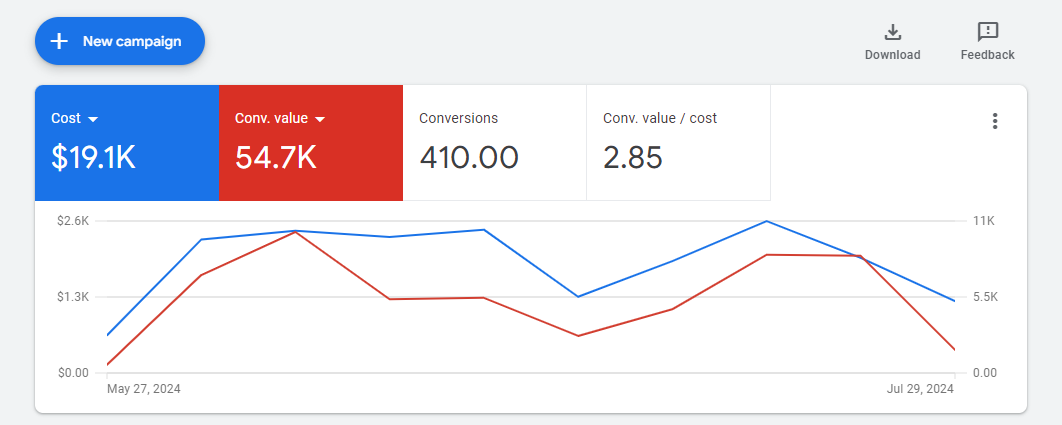This screenshot has width=1062, height=425.
Task: Click the 11K right axis label
Action: (x=985, y=221)
